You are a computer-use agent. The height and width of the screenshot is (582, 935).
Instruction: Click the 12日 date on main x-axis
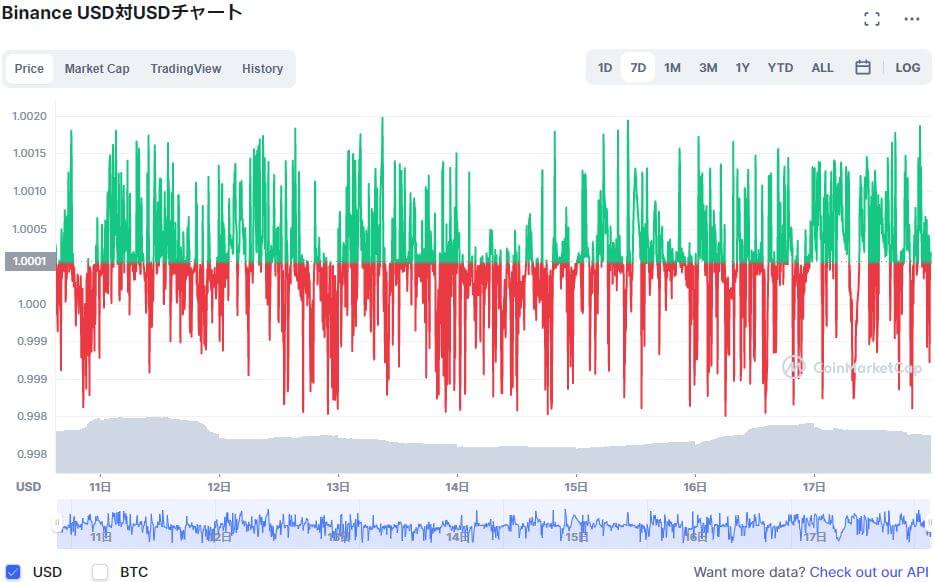pyautogui.click(x=219, y=487)
